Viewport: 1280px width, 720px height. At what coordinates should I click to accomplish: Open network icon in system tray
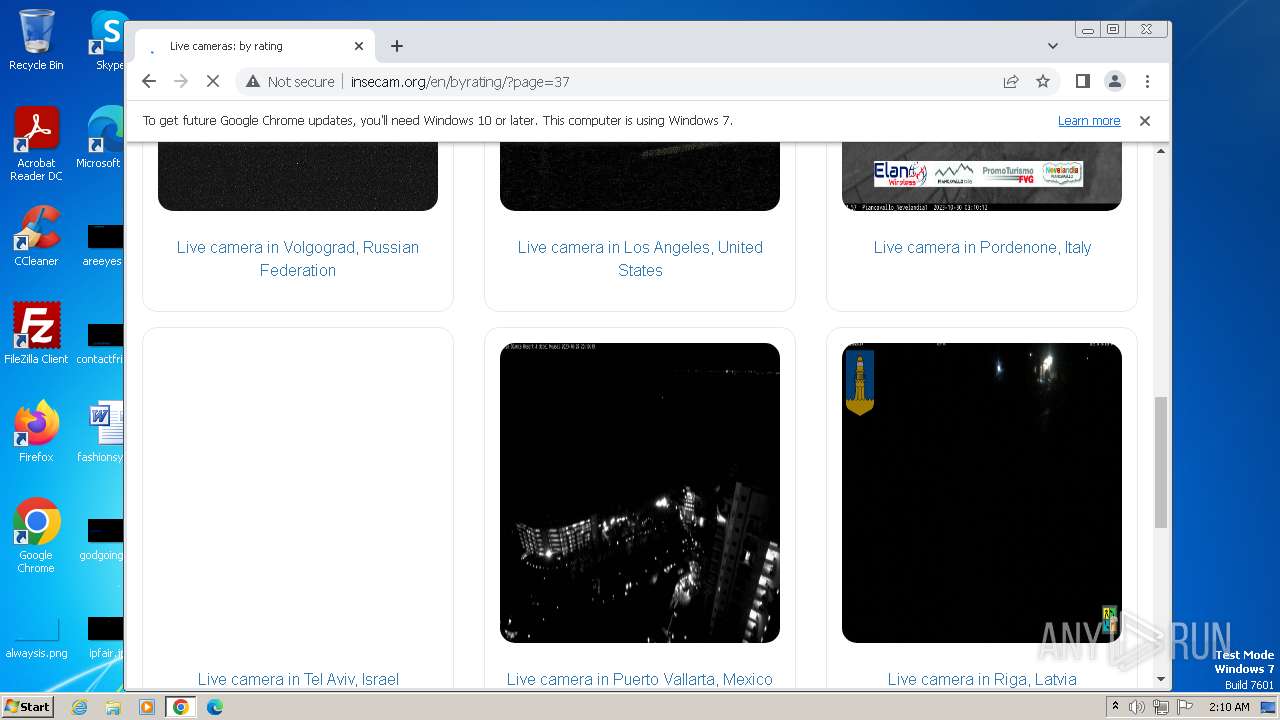click(x=1160, y=707)
